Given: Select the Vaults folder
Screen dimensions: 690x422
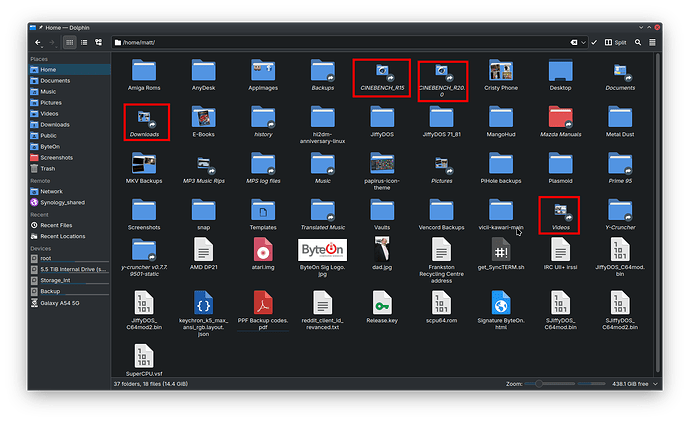Looking at the screenshot, I should tap(382, 215).
